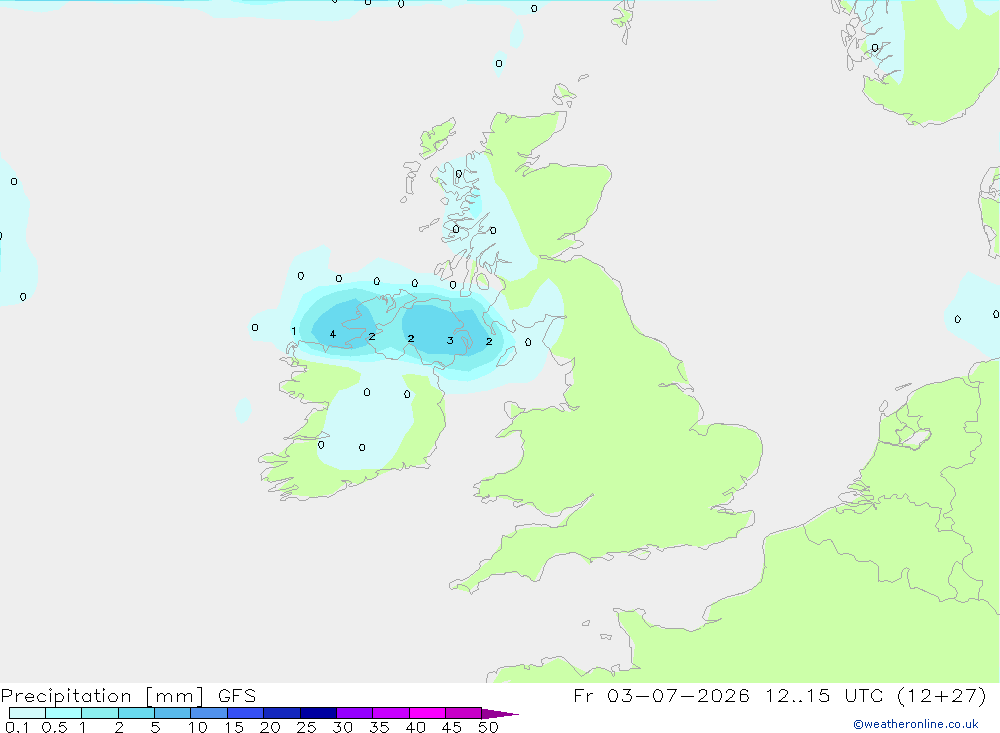This screenshot has width=1000, height=733.
Task: Select the legend swatch between 5 and 10
Action: coord(173,713)
